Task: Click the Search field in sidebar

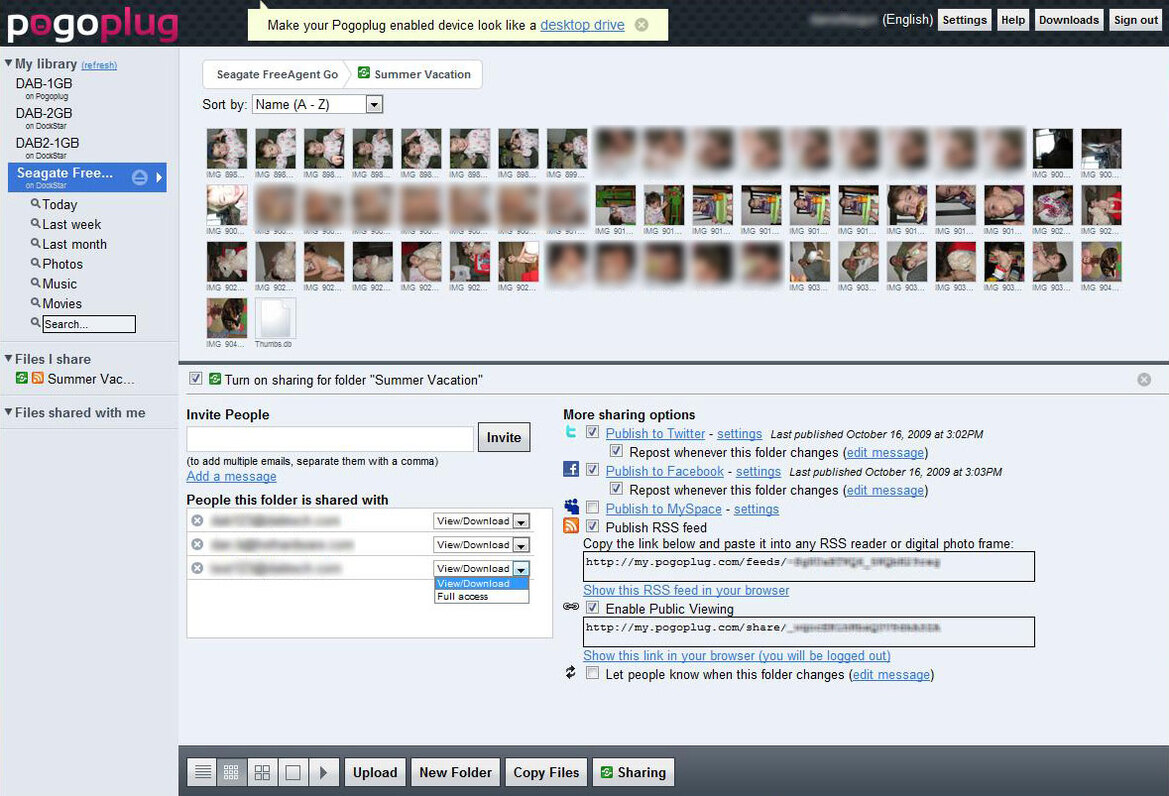Action: [89, 324]
